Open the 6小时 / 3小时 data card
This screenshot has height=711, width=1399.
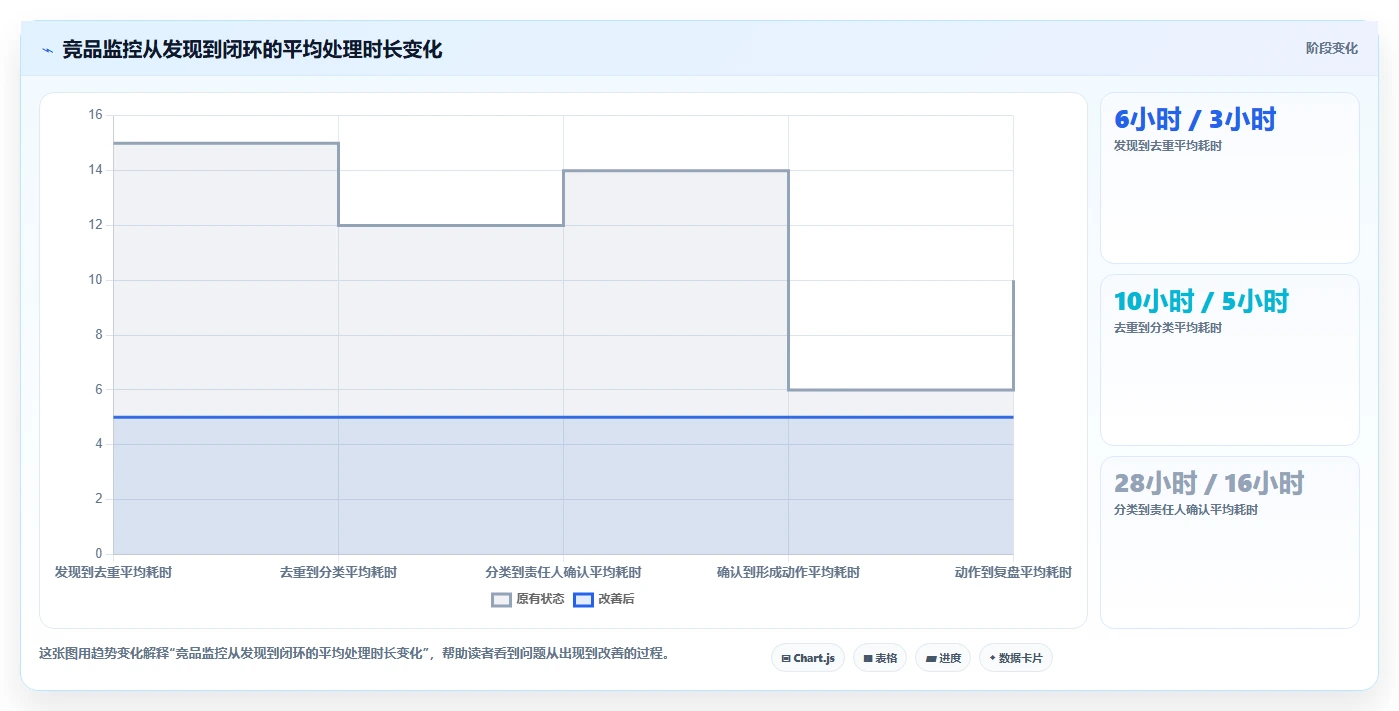(x=1230, y=178)
